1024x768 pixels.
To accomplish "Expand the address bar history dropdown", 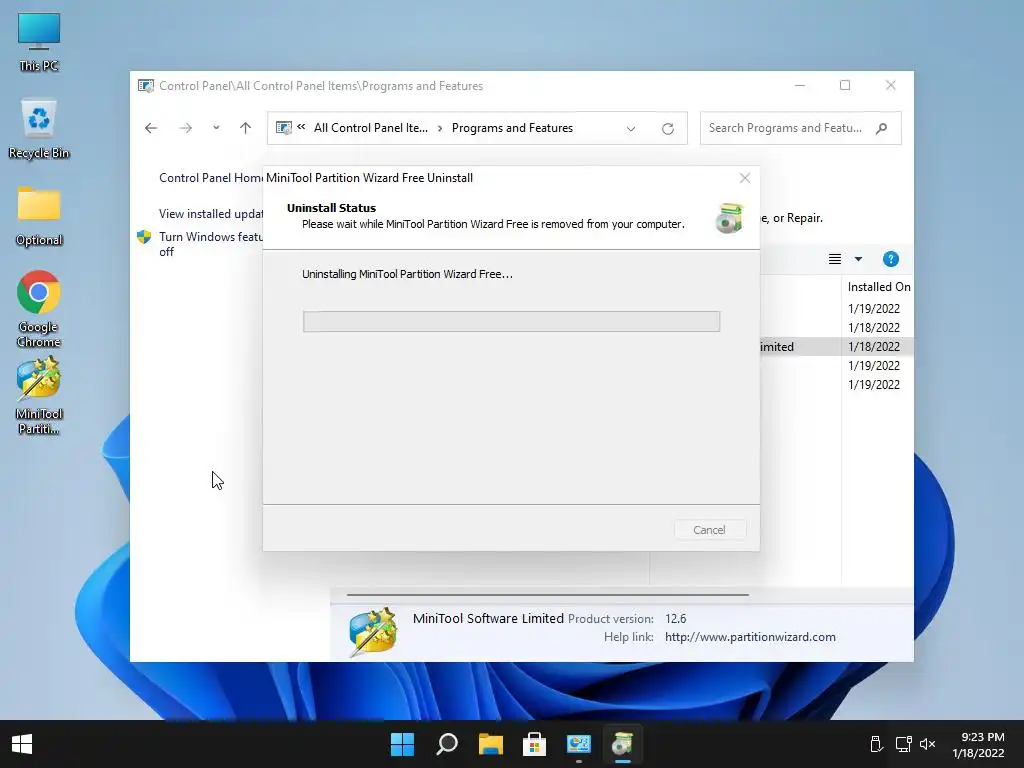I will click(631, 129).
